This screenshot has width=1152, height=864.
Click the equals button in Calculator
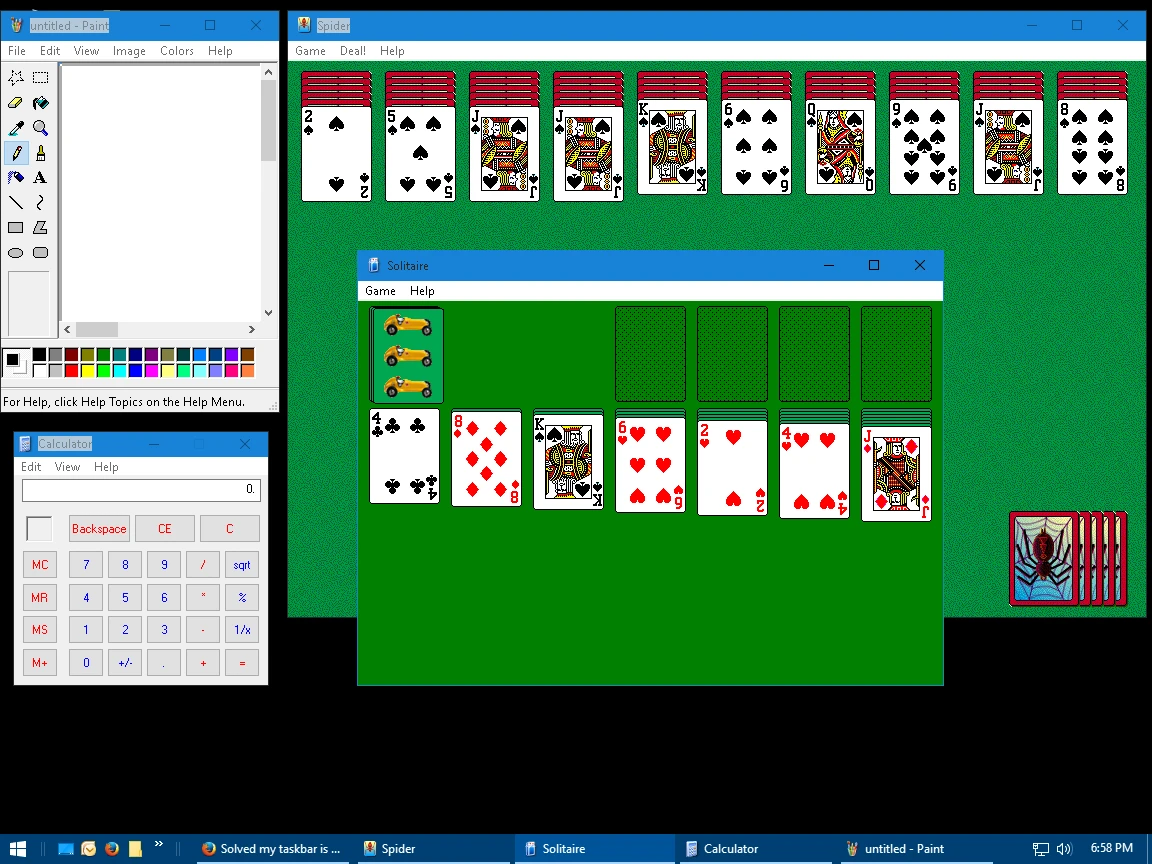[x=242, y=663]
